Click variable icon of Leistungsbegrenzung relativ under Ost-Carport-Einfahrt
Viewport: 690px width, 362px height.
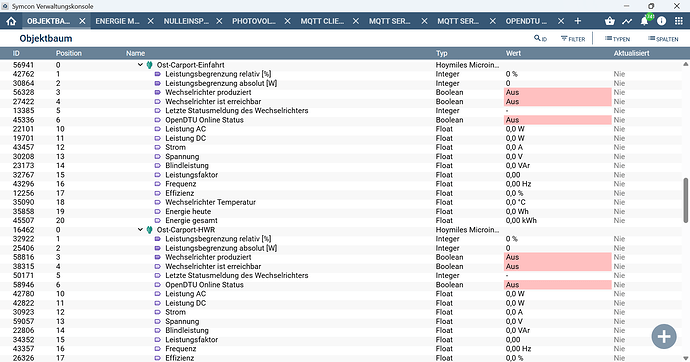158,74
